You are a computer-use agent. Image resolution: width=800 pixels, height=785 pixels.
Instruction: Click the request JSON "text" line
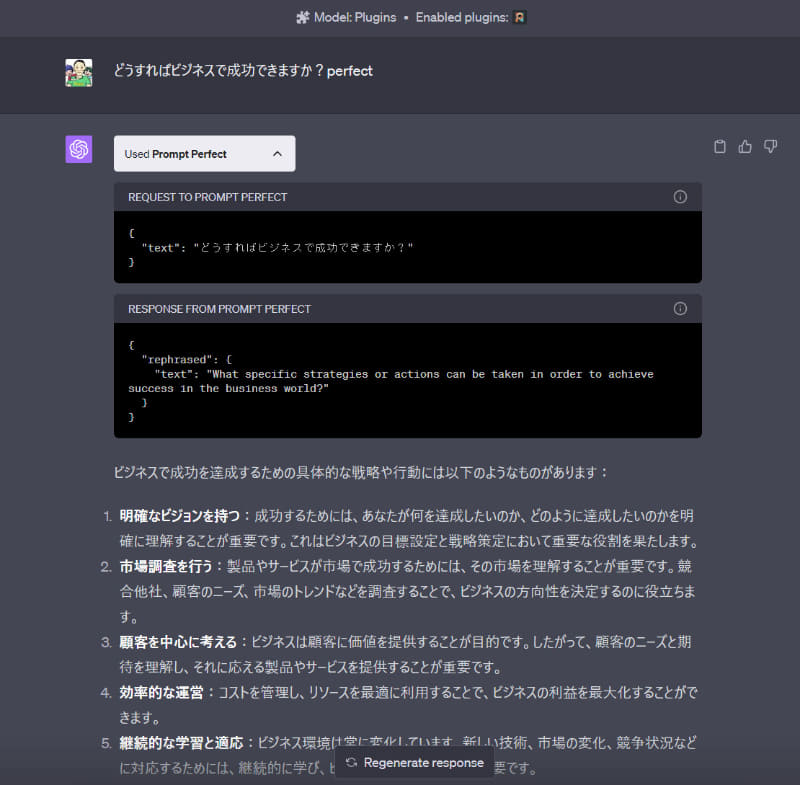pyautogui.click(x=278, y=248)
